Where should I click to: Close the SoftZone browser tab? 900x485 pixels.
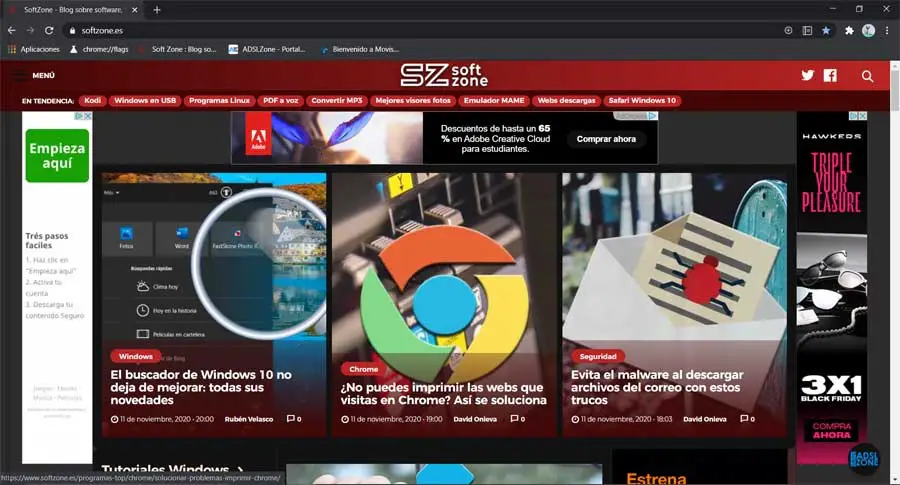pos(135,10)
